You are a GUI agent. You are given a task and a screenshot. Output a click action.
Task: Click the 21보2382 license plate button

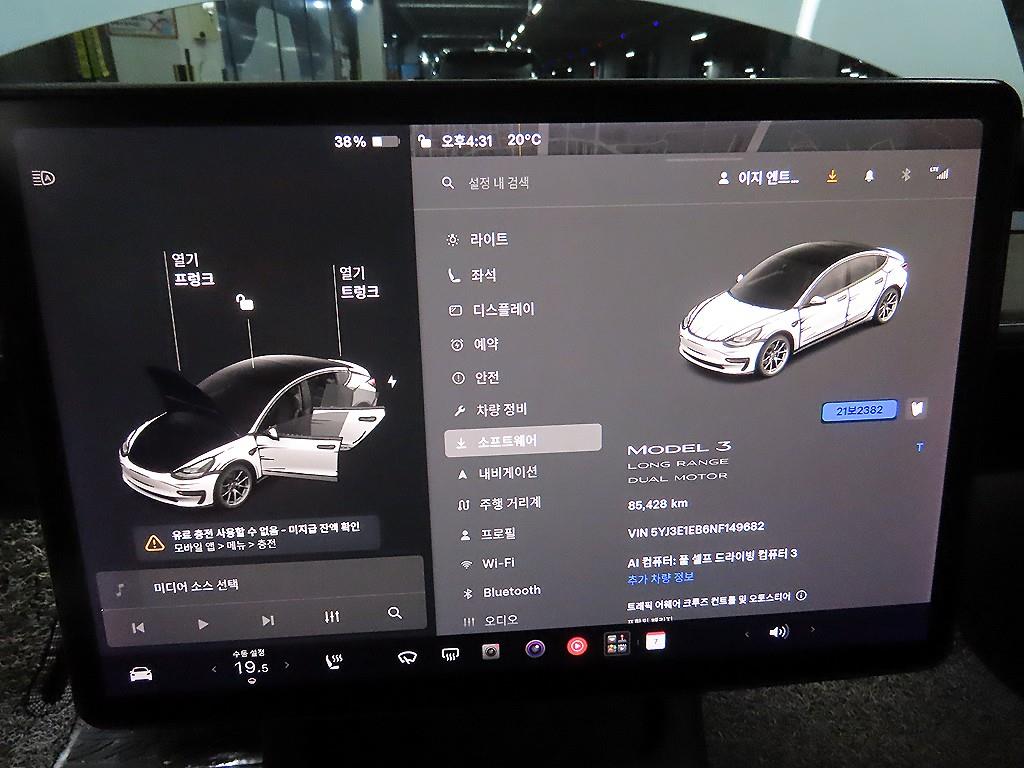point(859,411)
